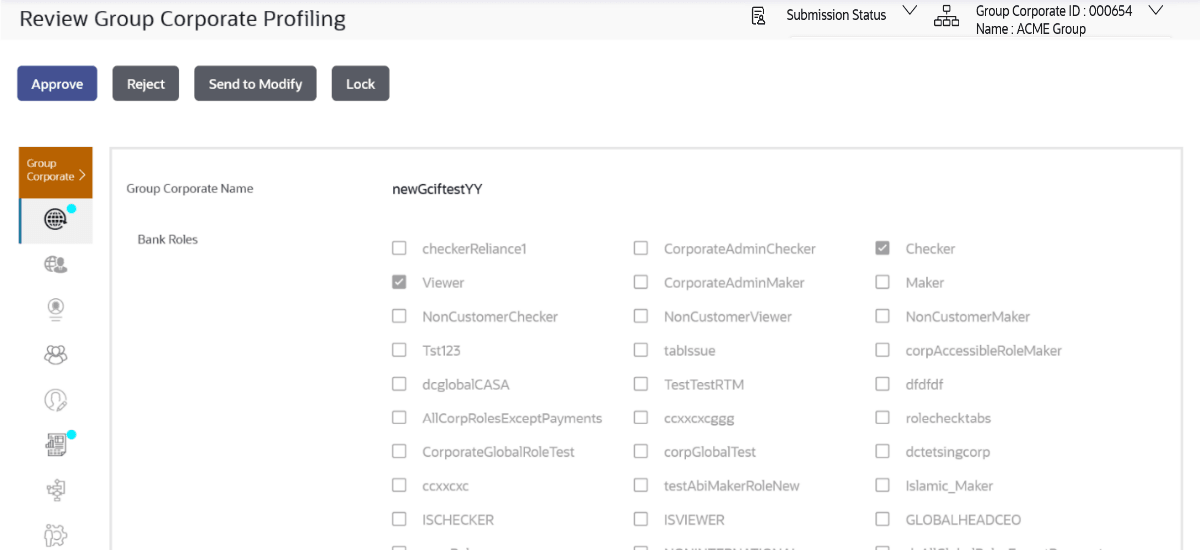Click the user edit pencil sidebar icon
This screenshot has width=1200, height=550.
click(x=56, y=400)
